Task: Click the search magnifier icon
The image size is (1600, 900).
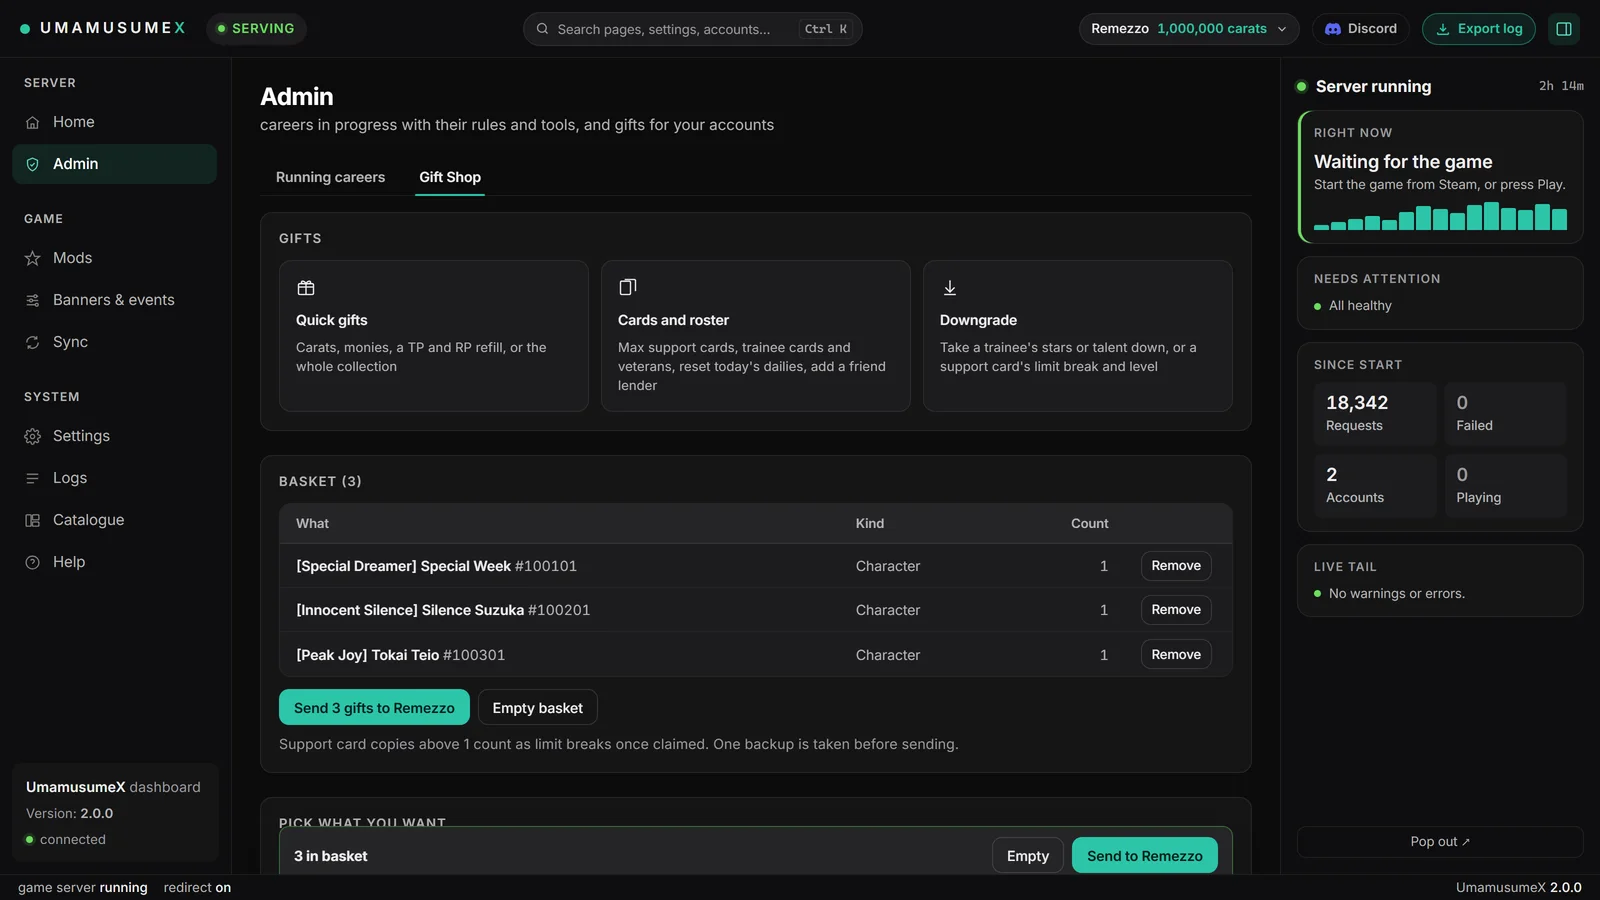Action: [542, 29]
